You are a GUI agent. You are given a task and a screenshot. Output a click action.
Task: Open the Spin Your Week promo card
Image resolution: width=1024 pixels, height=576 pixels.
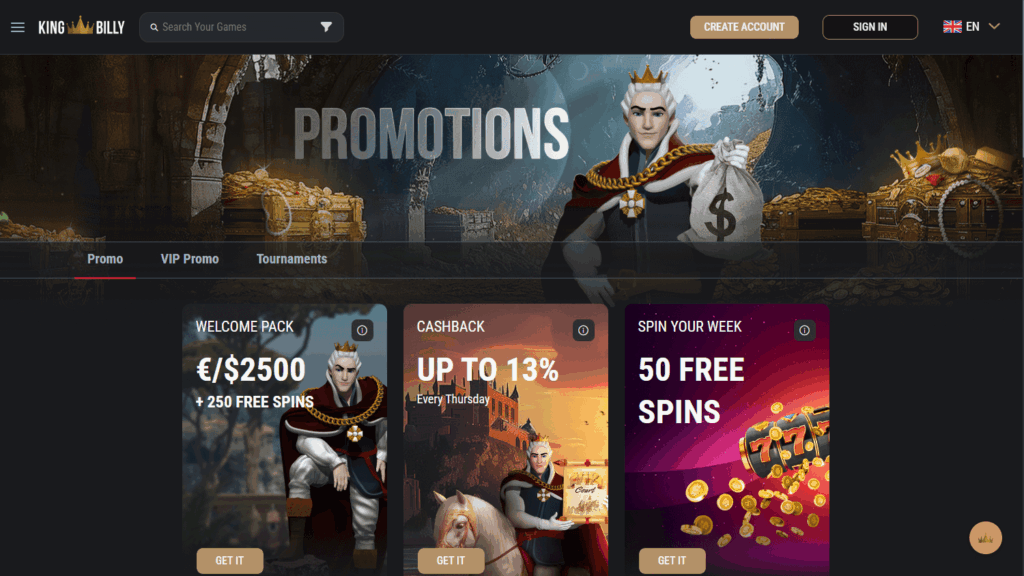[727, 440]
